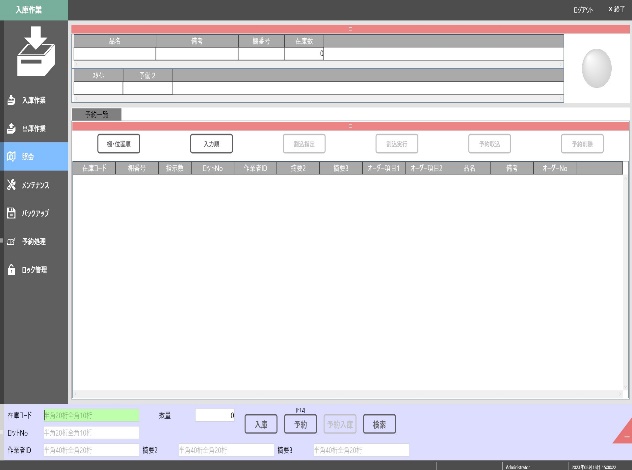Open メンテナンス in the sidebar

[34, 185]
